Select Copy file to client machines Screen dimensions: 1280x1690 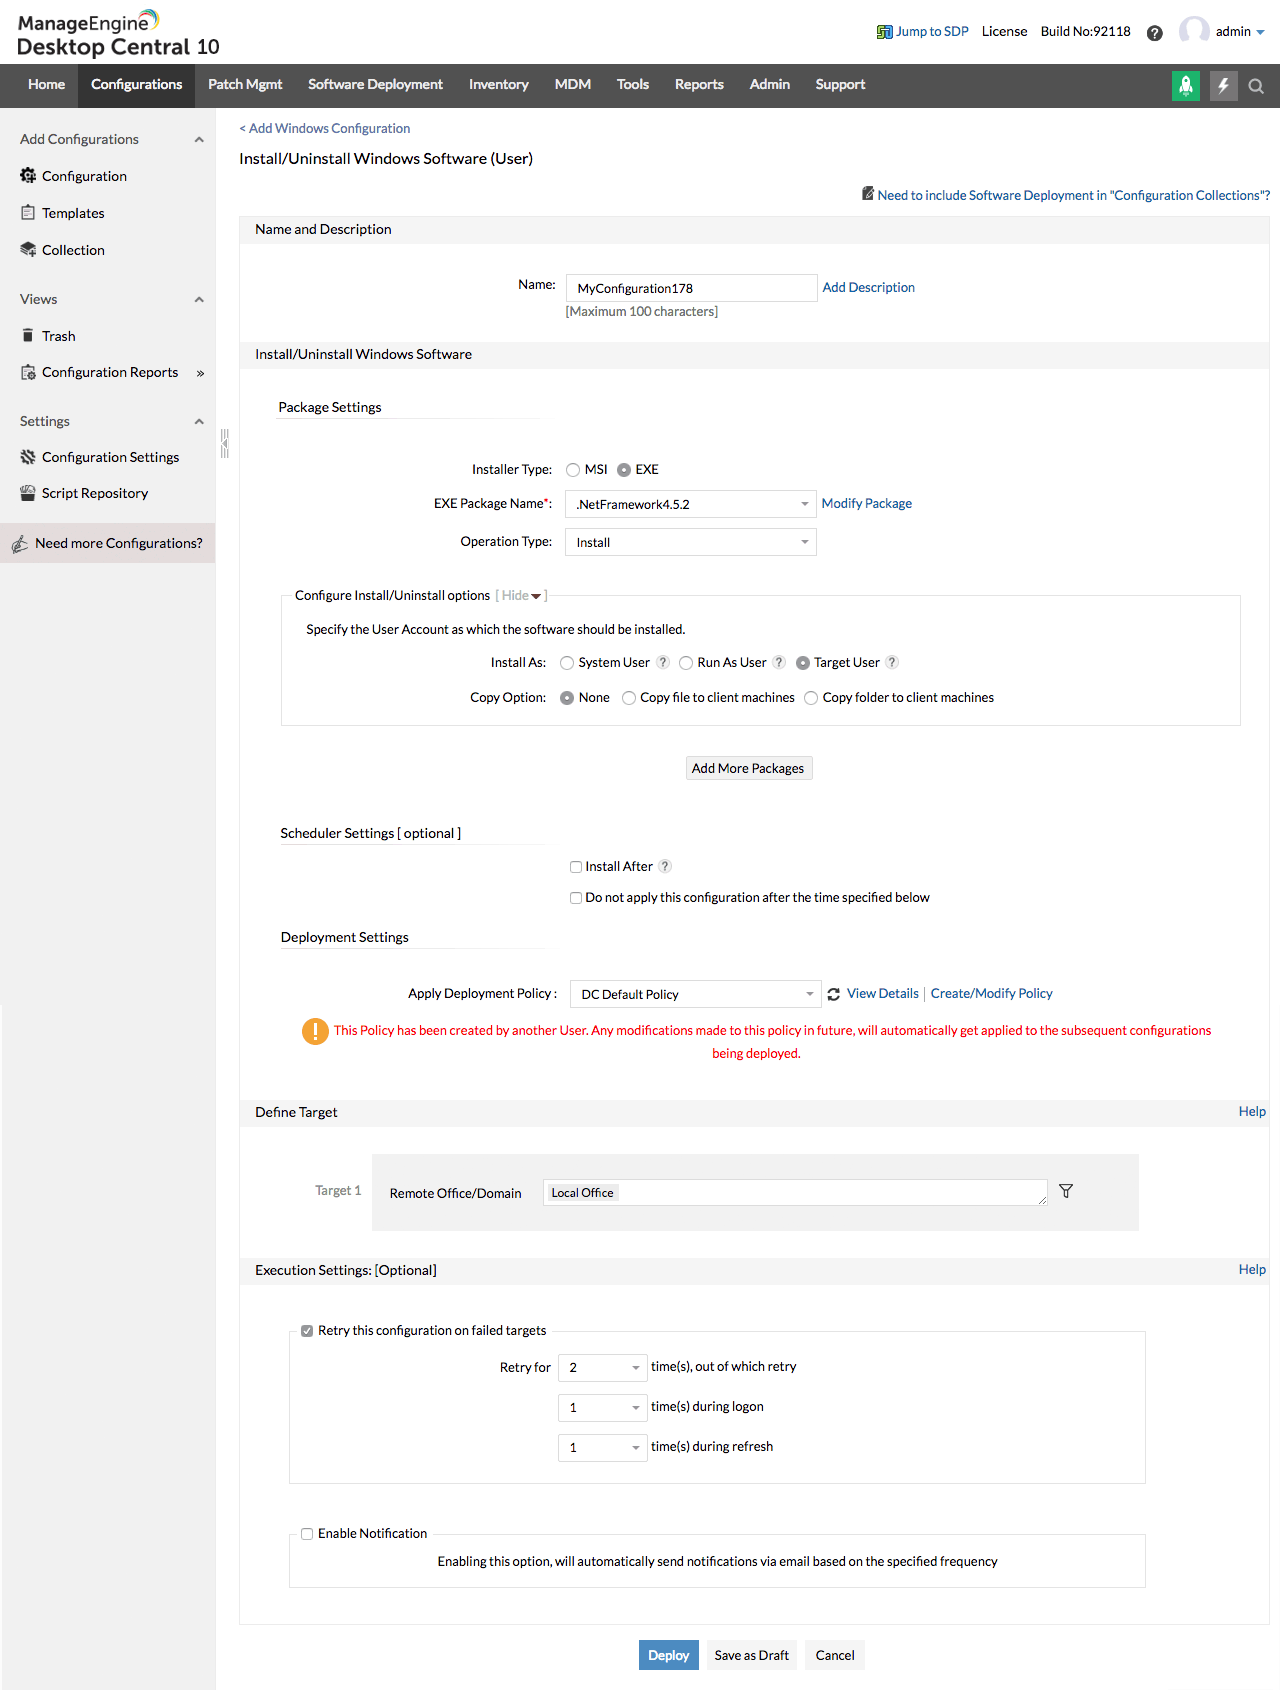629,698
